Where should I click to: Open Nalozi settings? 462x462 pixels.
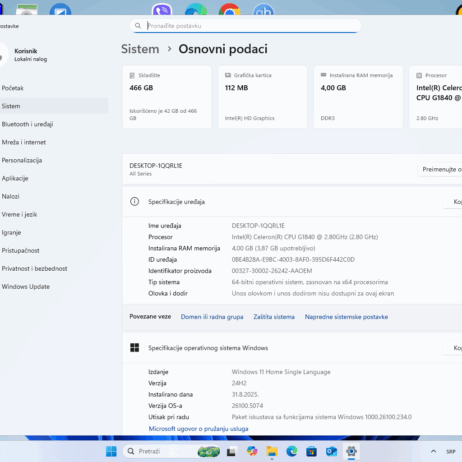coord(54,196)
